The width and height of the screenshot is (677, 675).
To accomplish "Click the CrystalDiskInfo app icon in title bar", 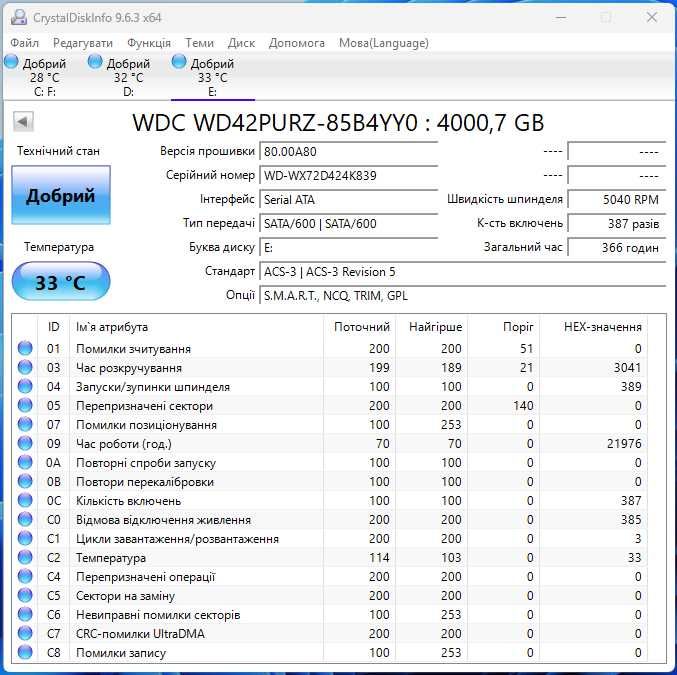I will point(19,17).
